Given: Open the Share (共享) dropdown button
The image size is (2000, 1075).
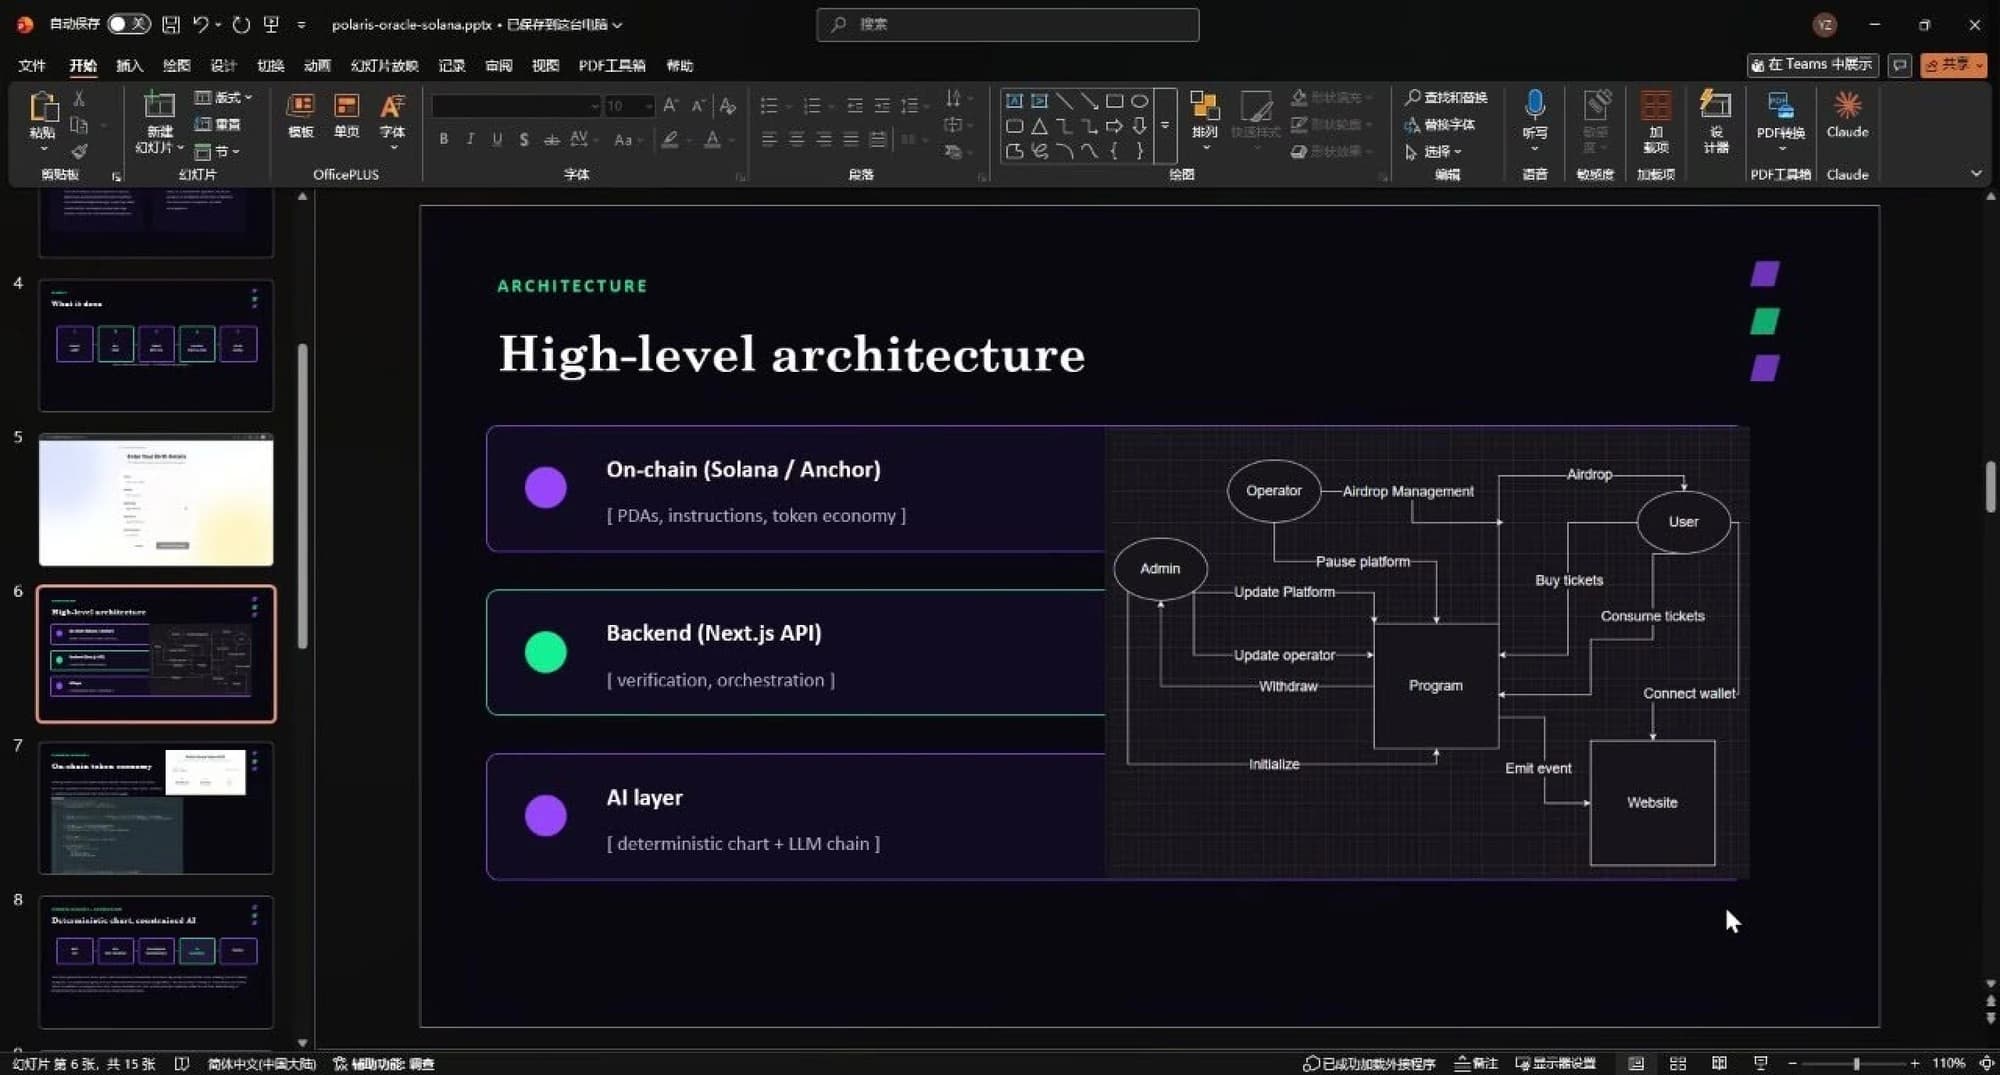Looking at the screenshot, I should (1953, 65).
